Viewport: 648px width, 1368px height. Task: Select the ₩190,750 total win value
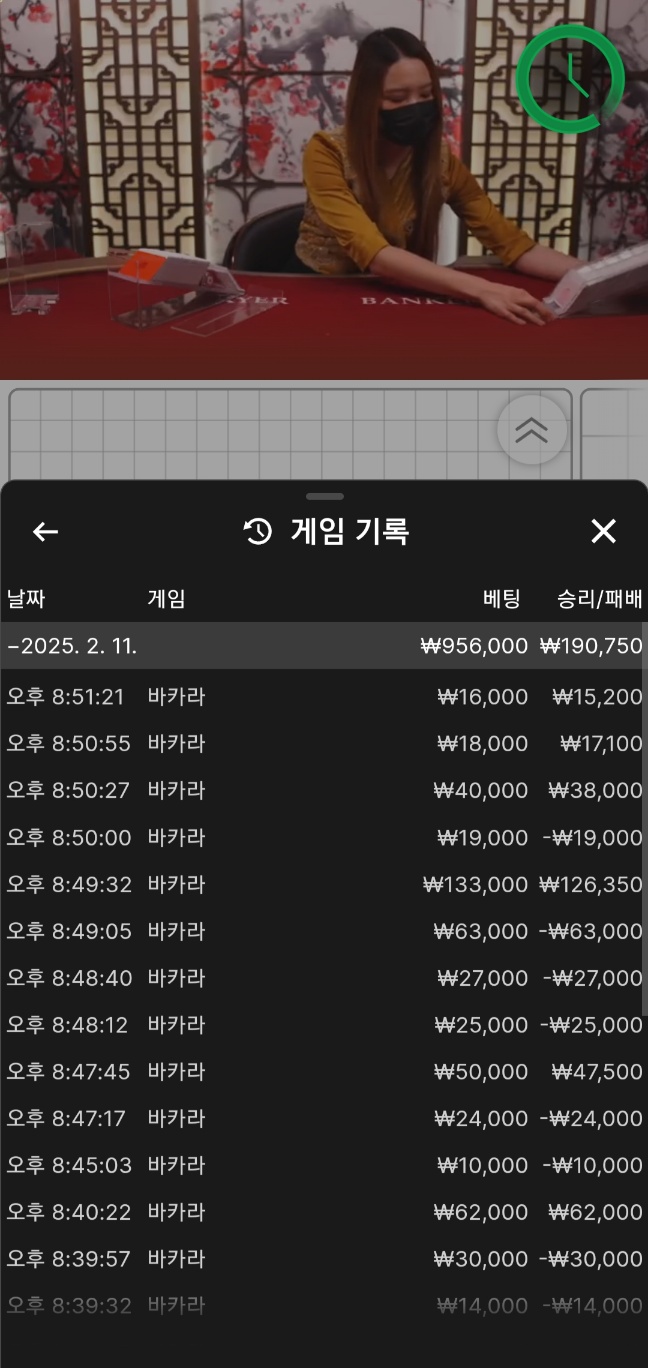click(591, 646)
